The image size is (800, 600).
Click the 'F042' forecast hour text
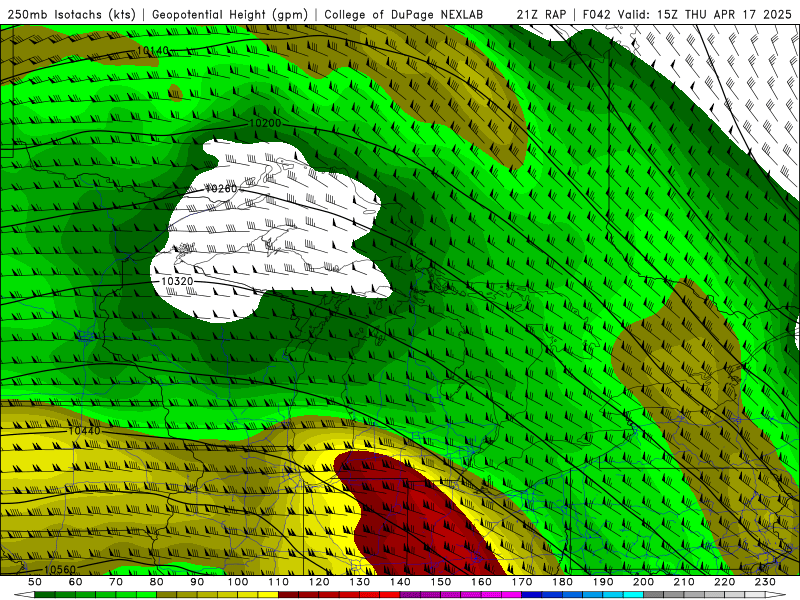click(x=596, y=14)
